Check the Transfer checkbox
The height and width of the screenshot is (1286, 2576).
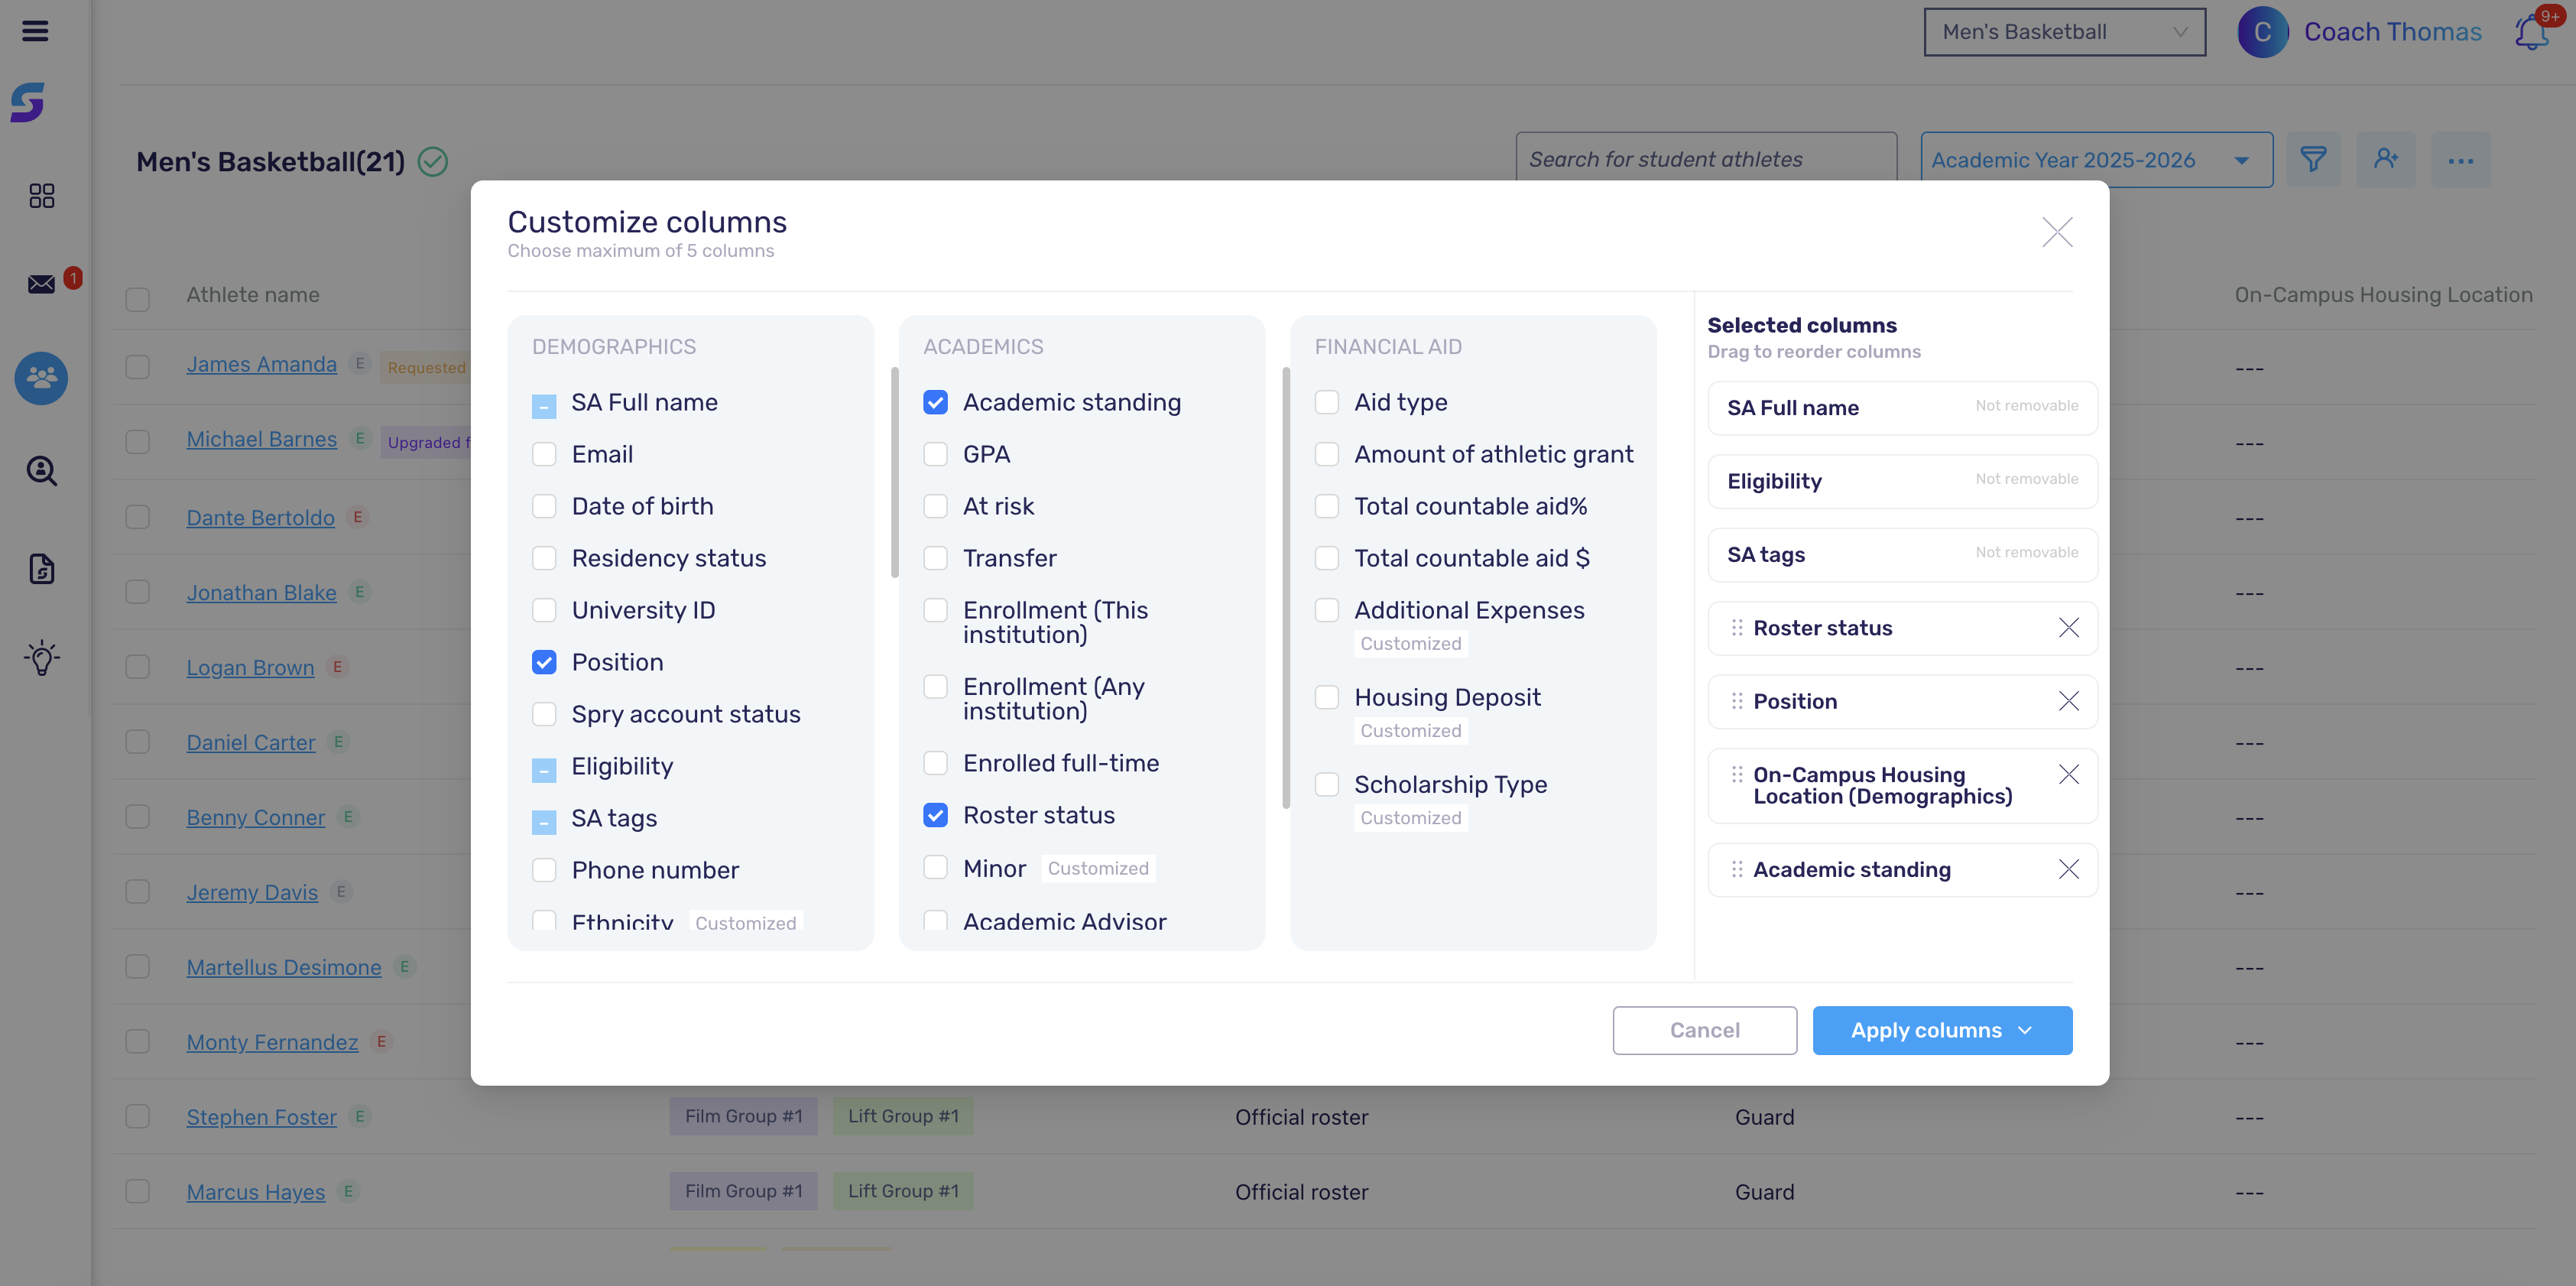click(935, 558)
